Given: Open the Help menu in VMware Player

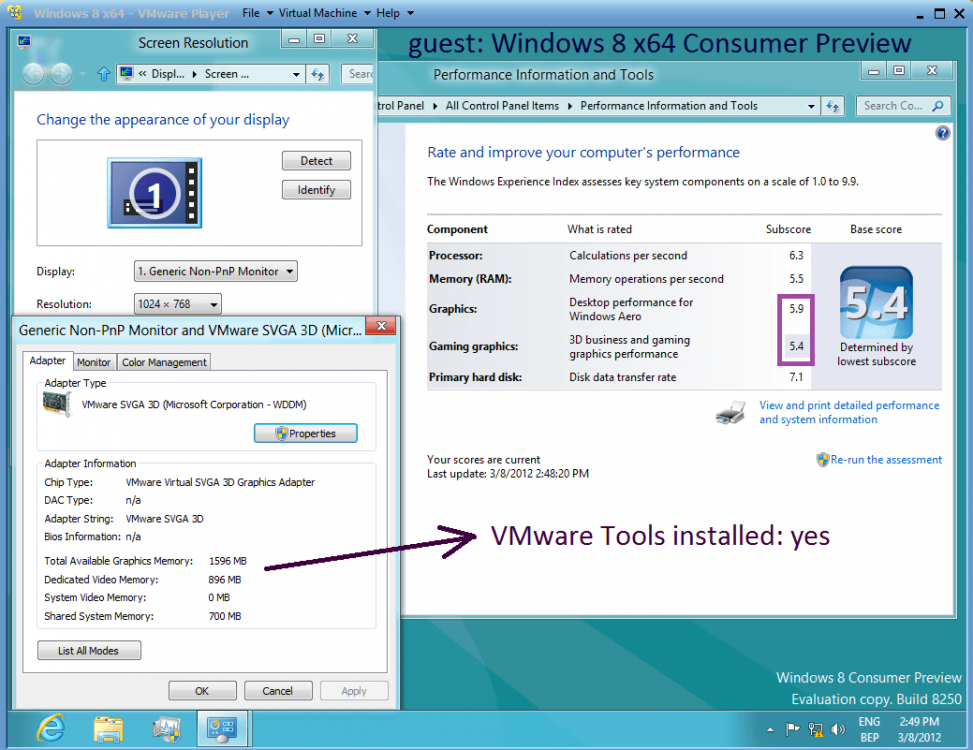Looking at the screenshot, I should pos(395,13).
